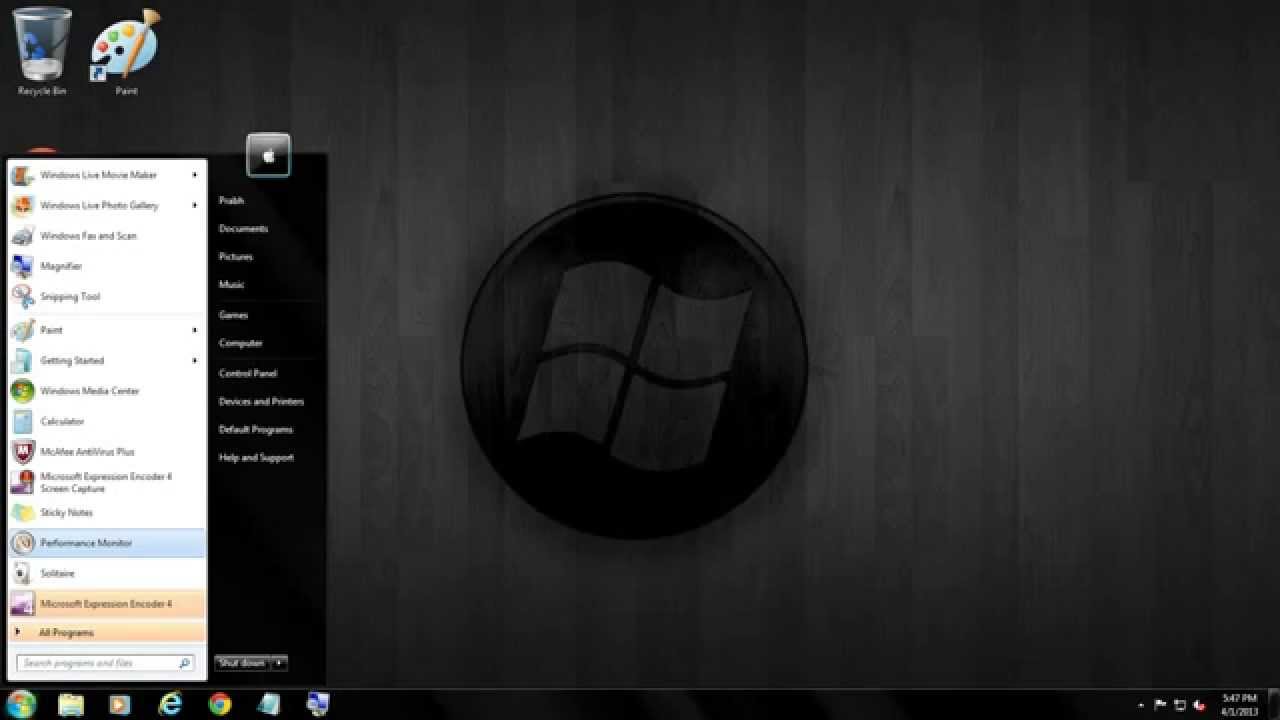Viewport: 1280px width, 720px height.
Task: Click the last pinned taskbar icon right of notepad
Action: click(x=318, y=704)
